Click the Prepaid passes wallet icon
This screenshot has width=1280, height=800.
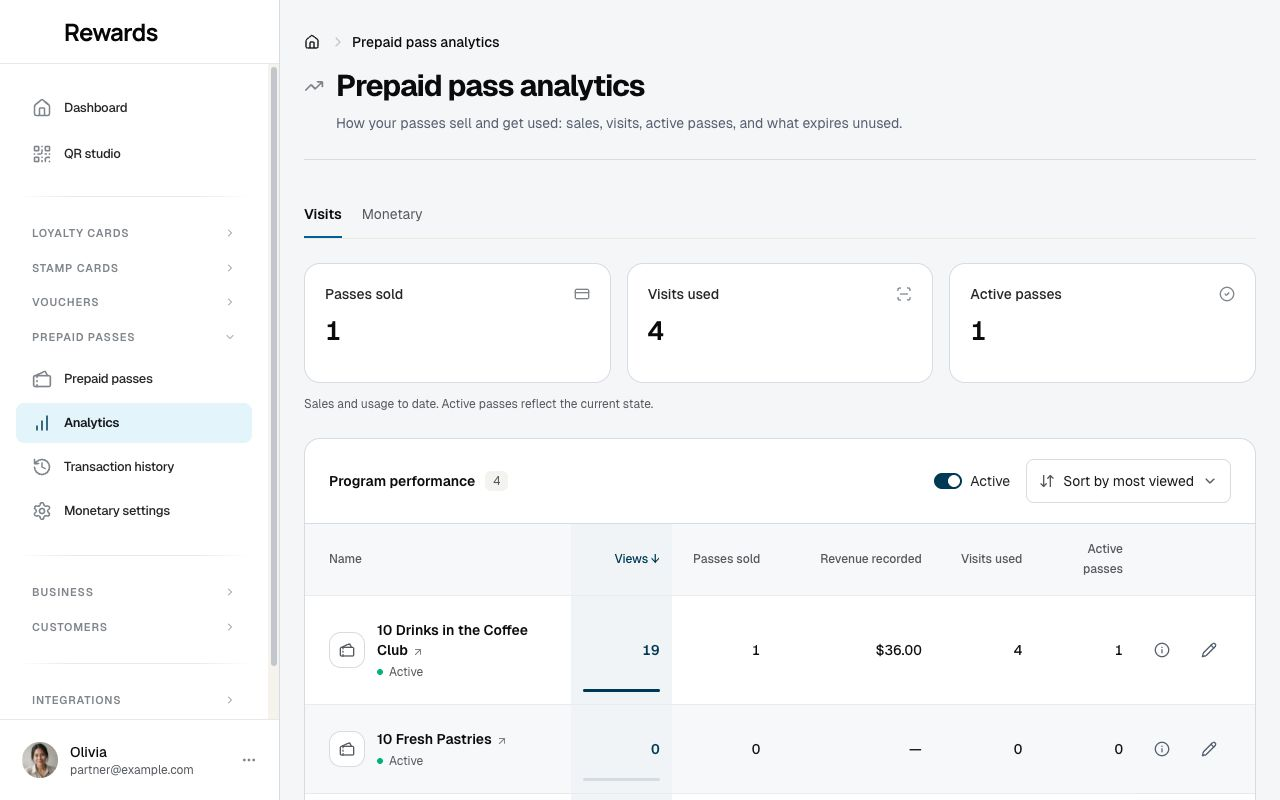coord(42,379)
